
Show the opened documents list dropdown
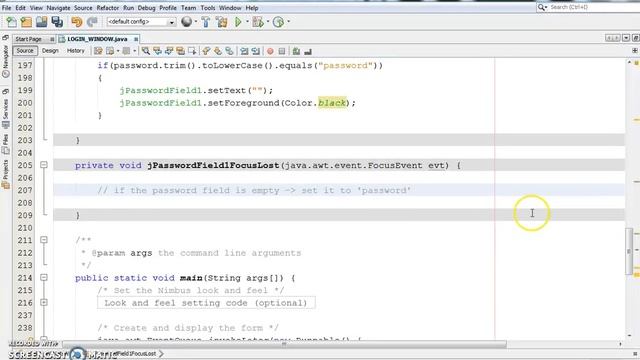626,38
